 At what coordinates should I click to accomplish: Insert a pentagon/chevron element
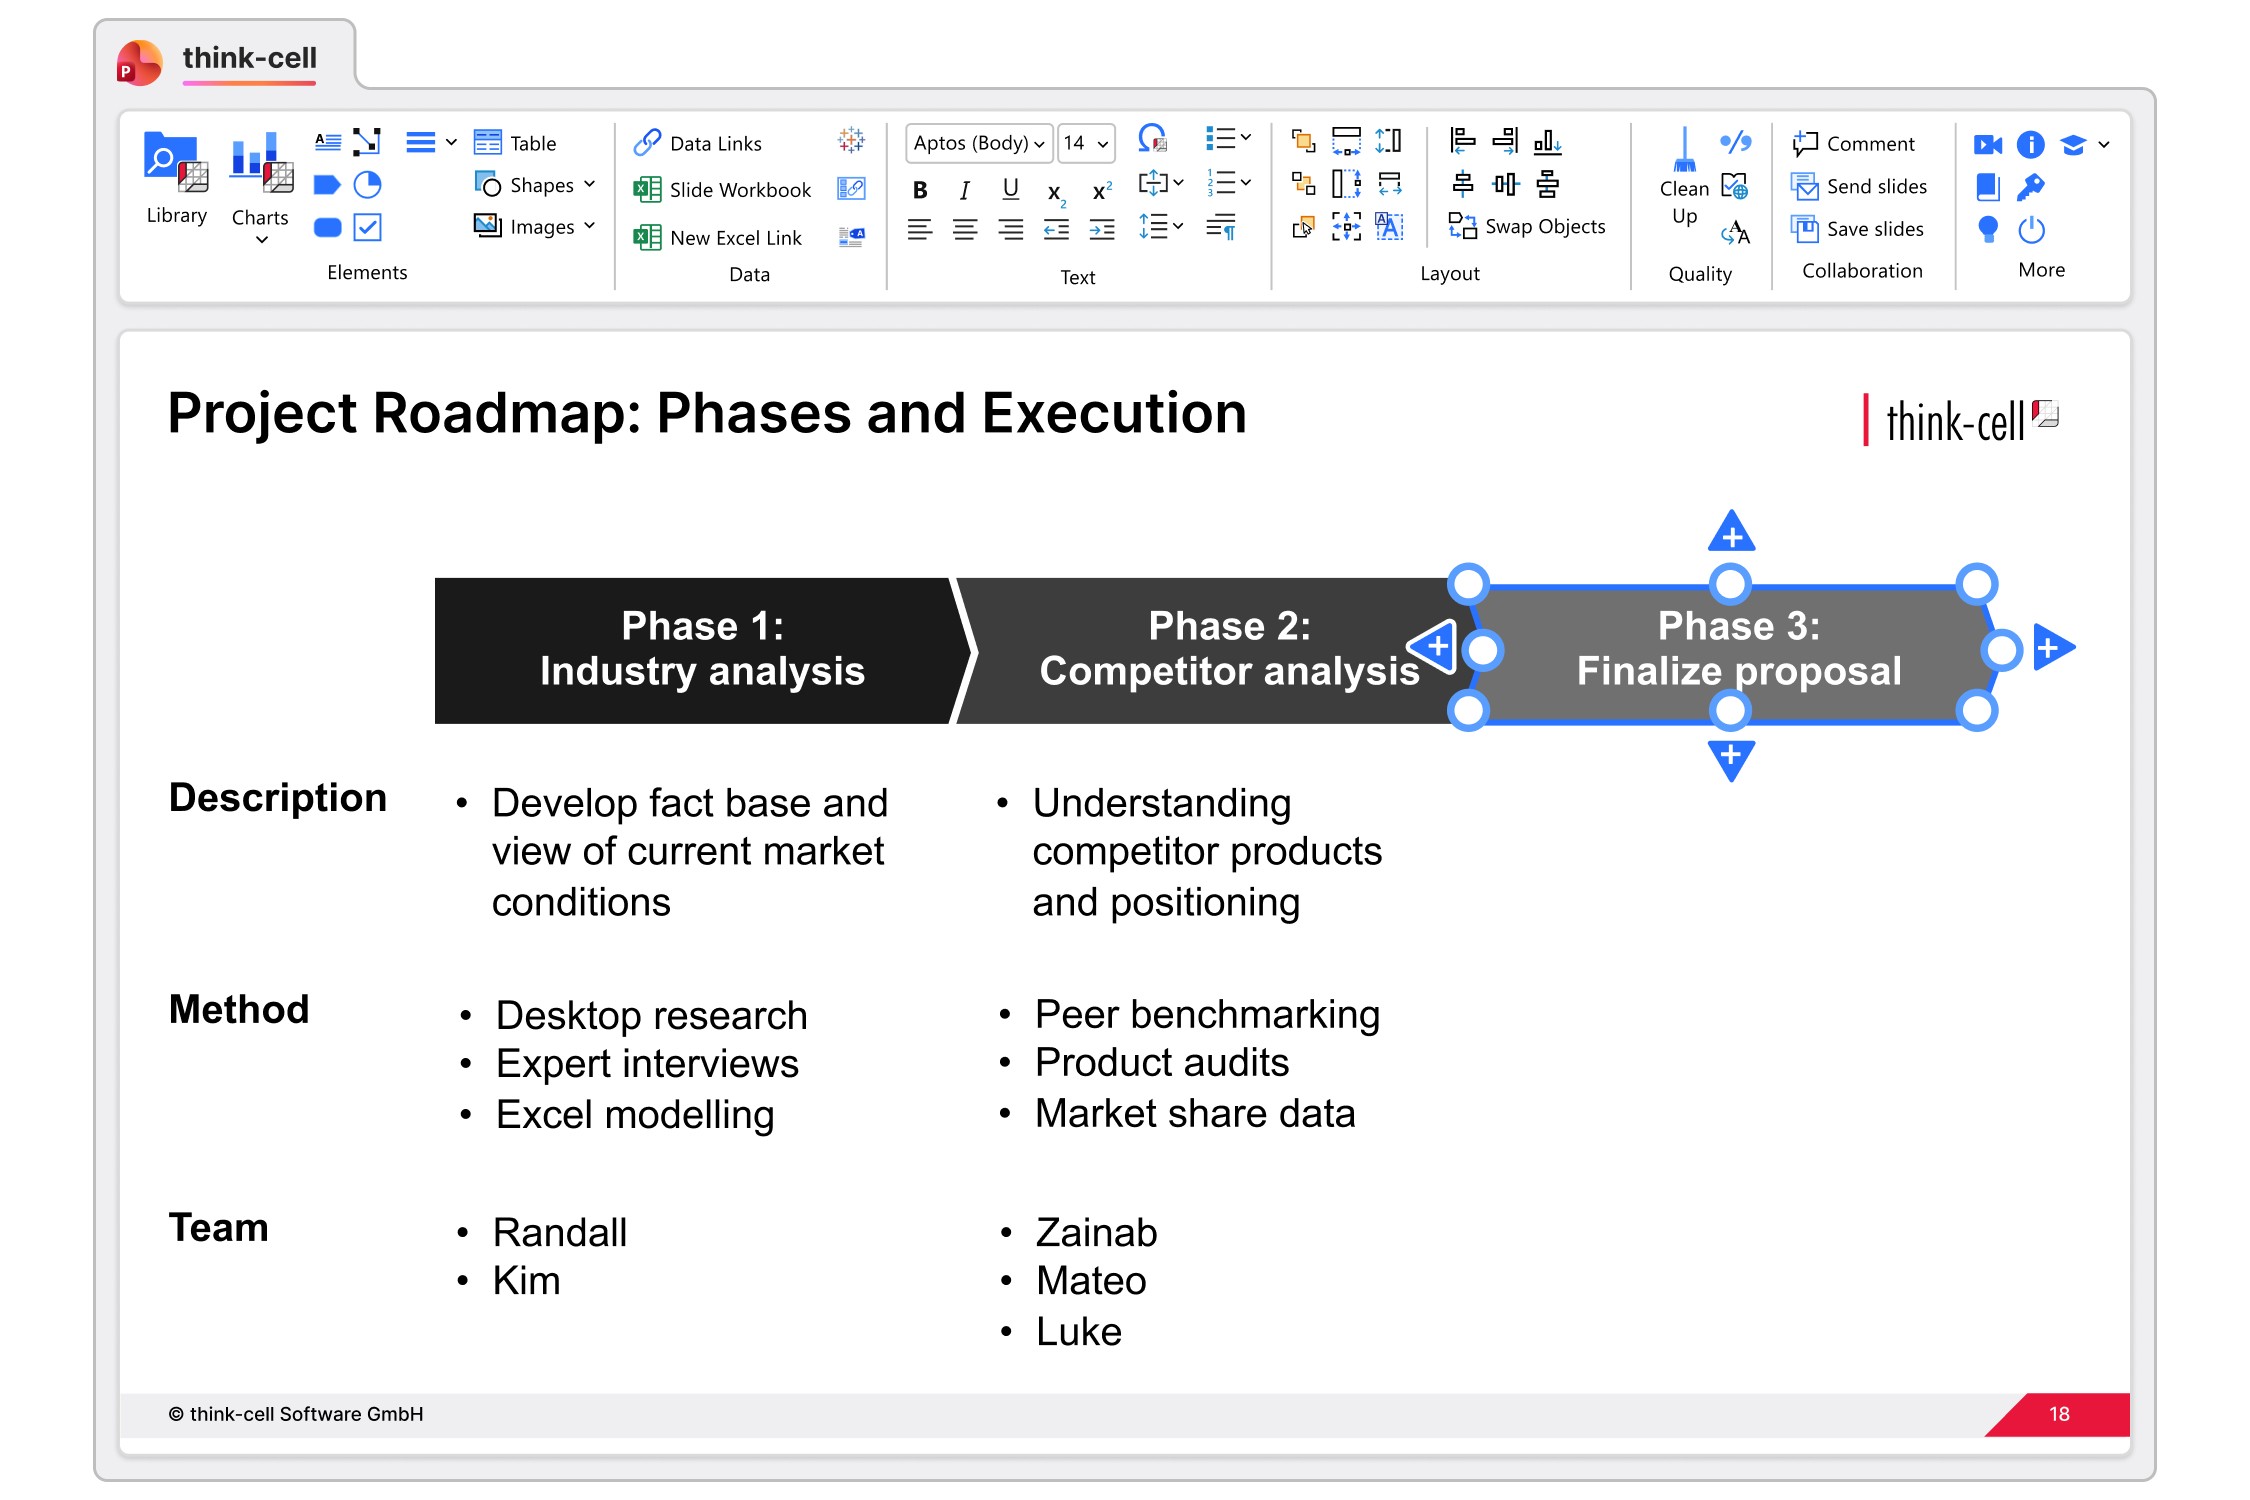pyautogui.click(x=327, y=185)
